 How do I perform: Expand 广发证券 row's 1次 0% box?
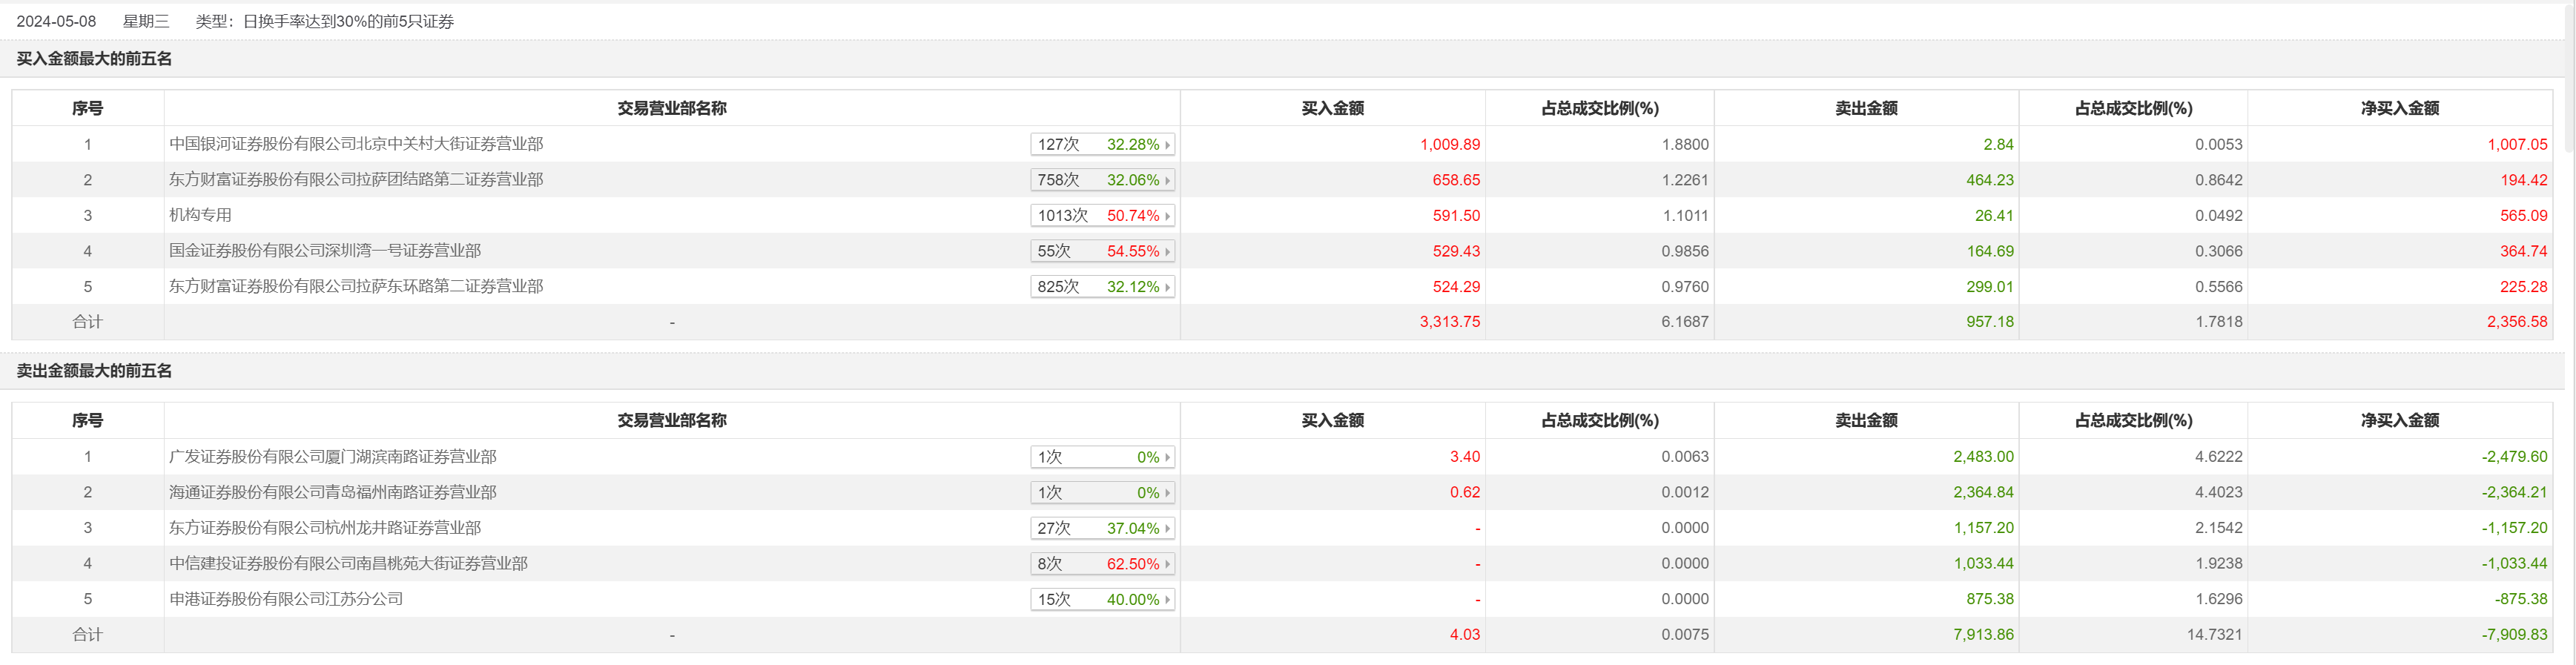point(1102,457)
